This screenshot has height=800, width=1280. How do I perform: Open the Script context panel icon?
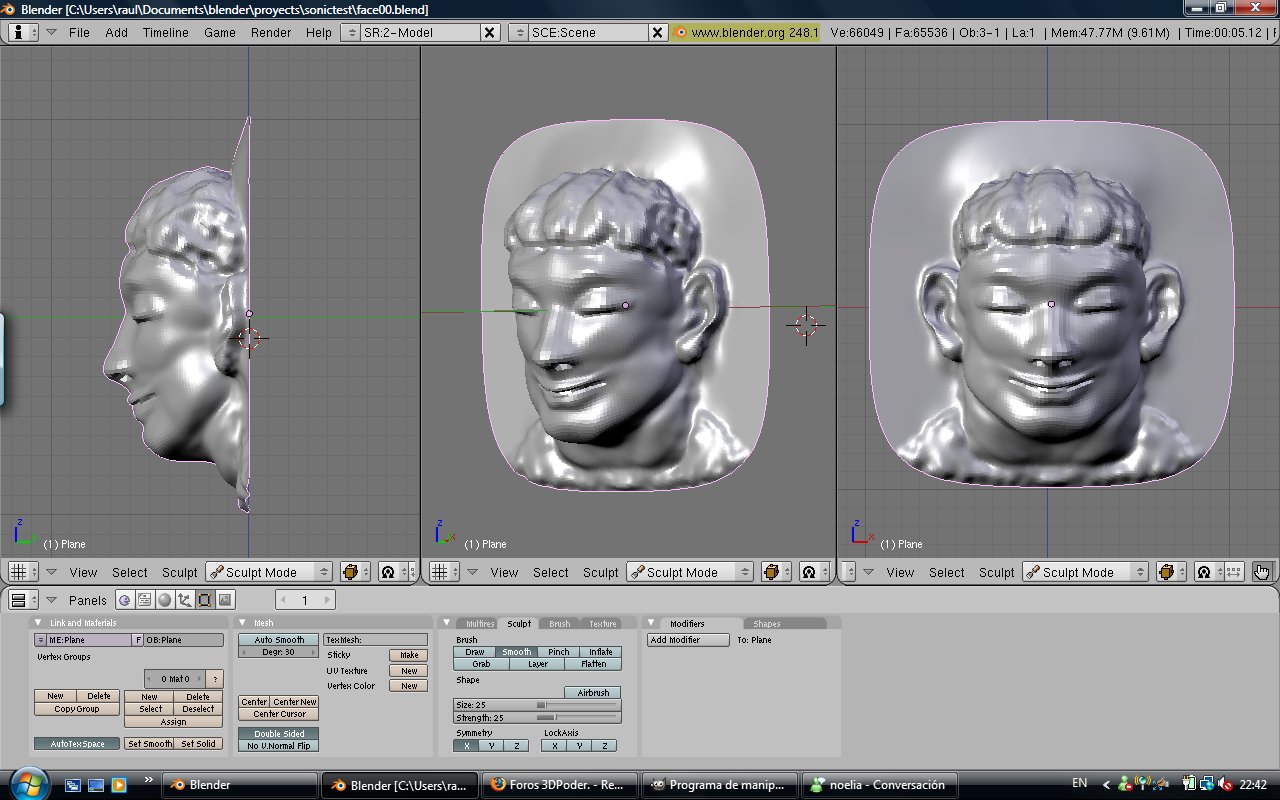(x=145, y=600)
